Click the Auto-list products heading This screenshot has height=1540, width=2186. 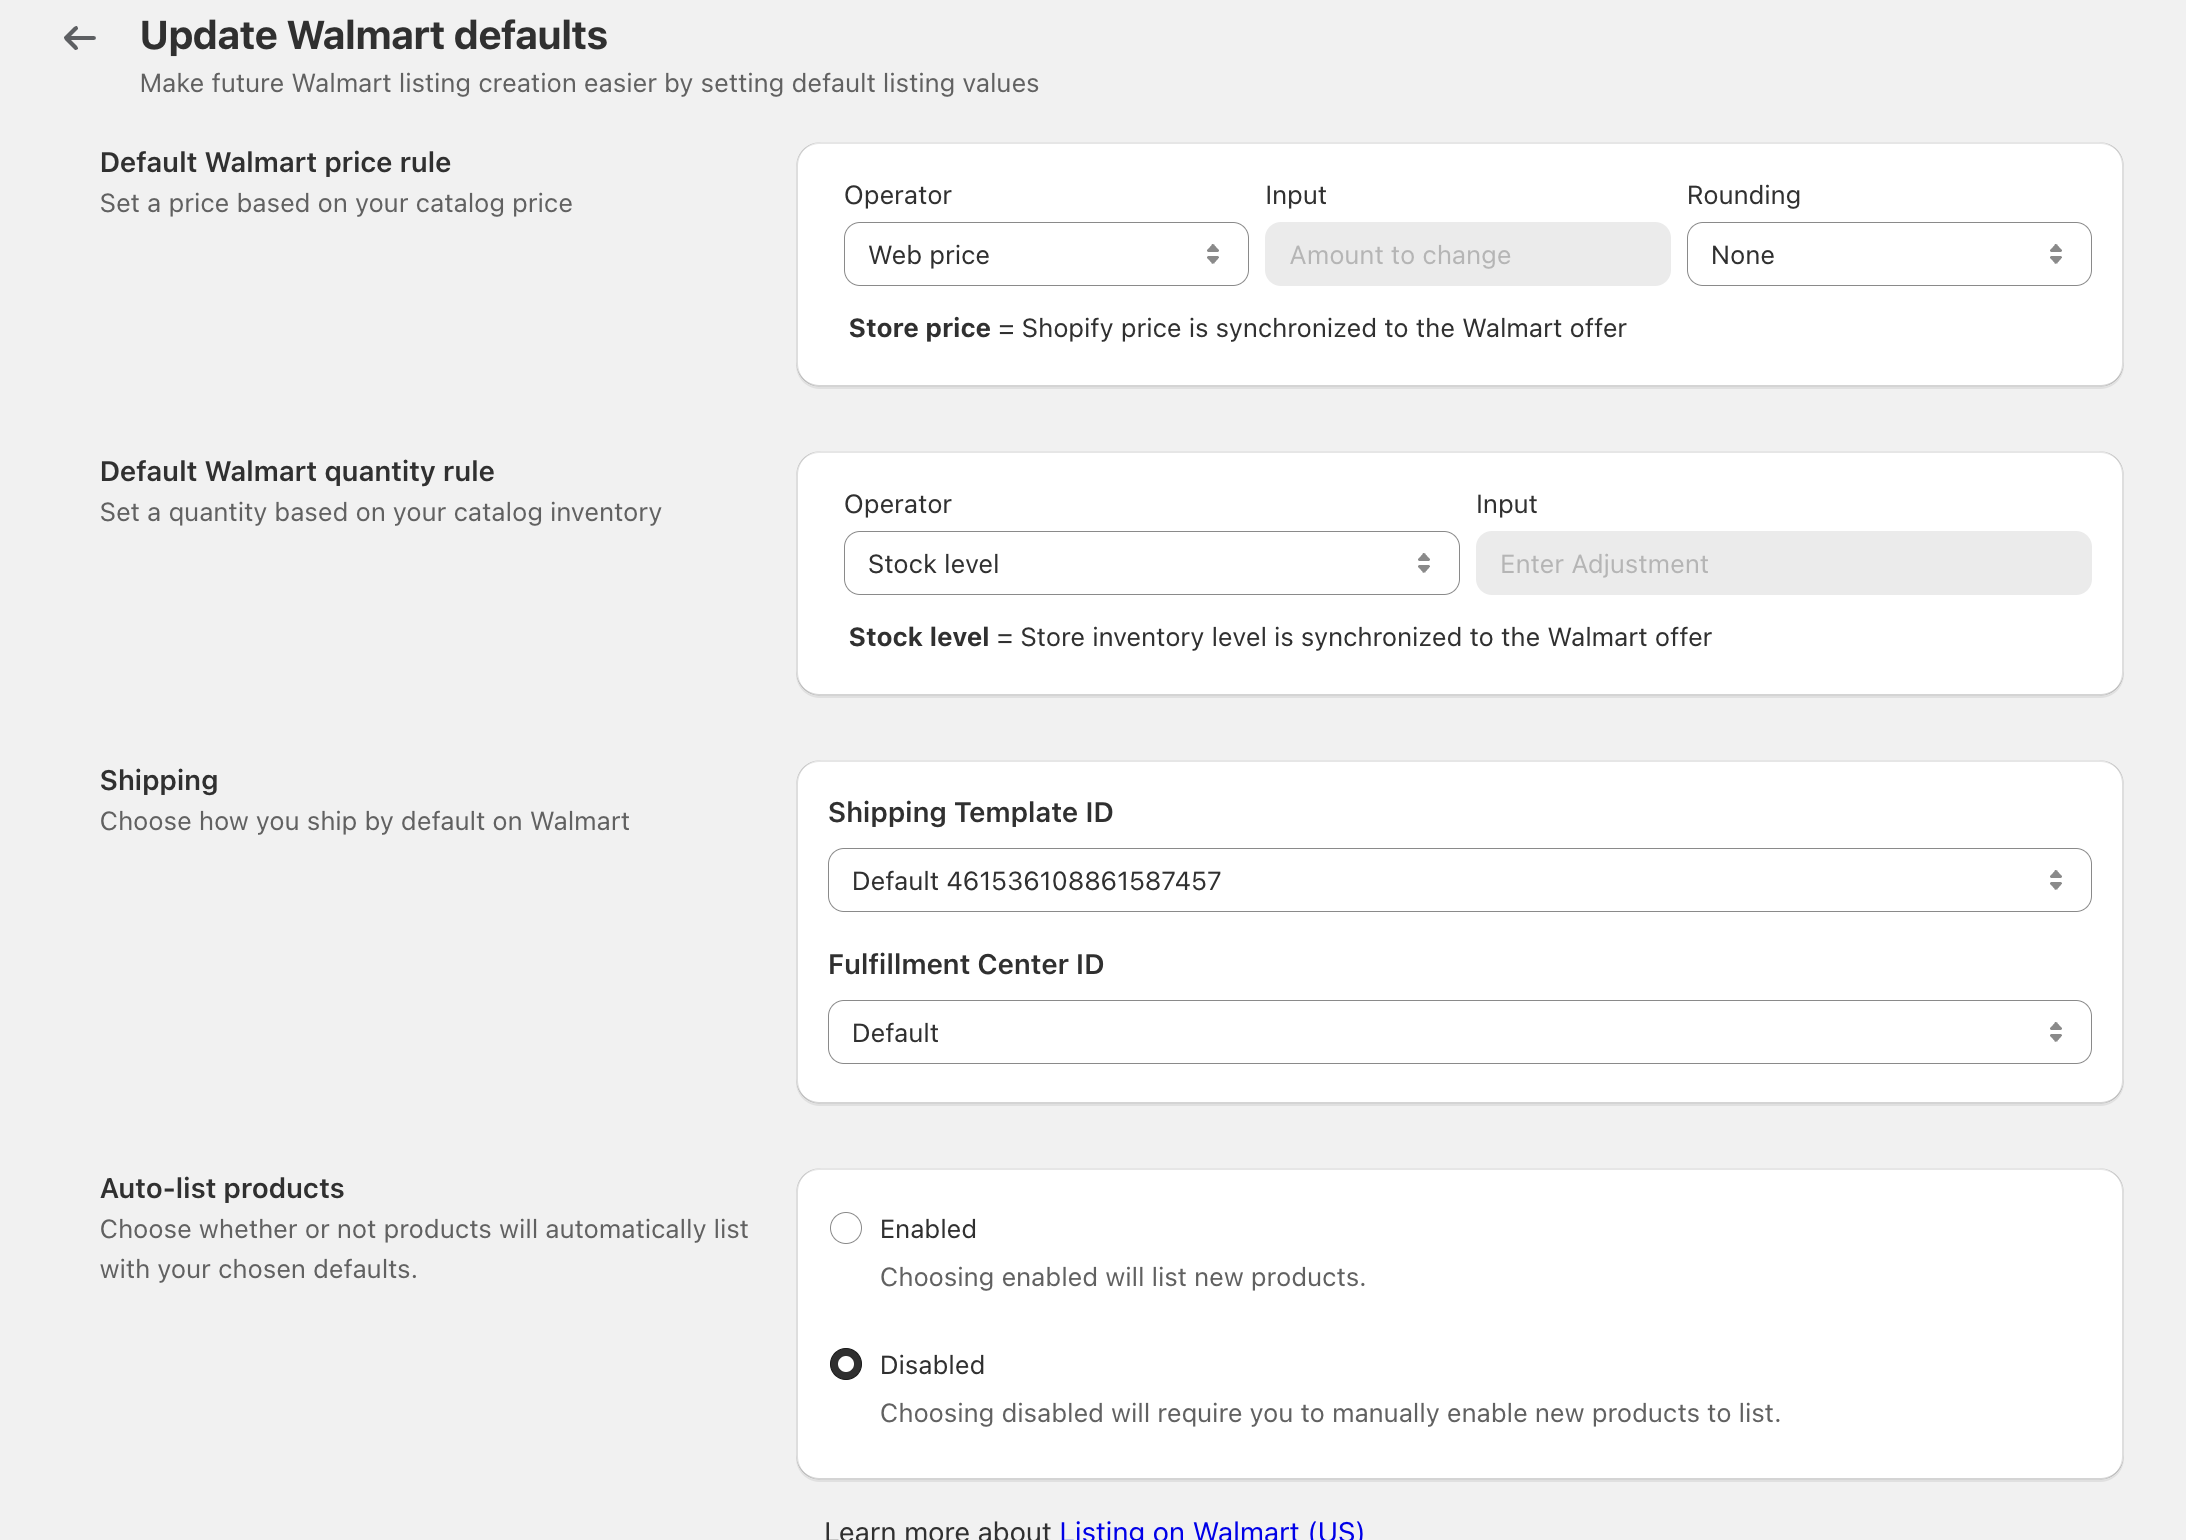pos(222,1188)
